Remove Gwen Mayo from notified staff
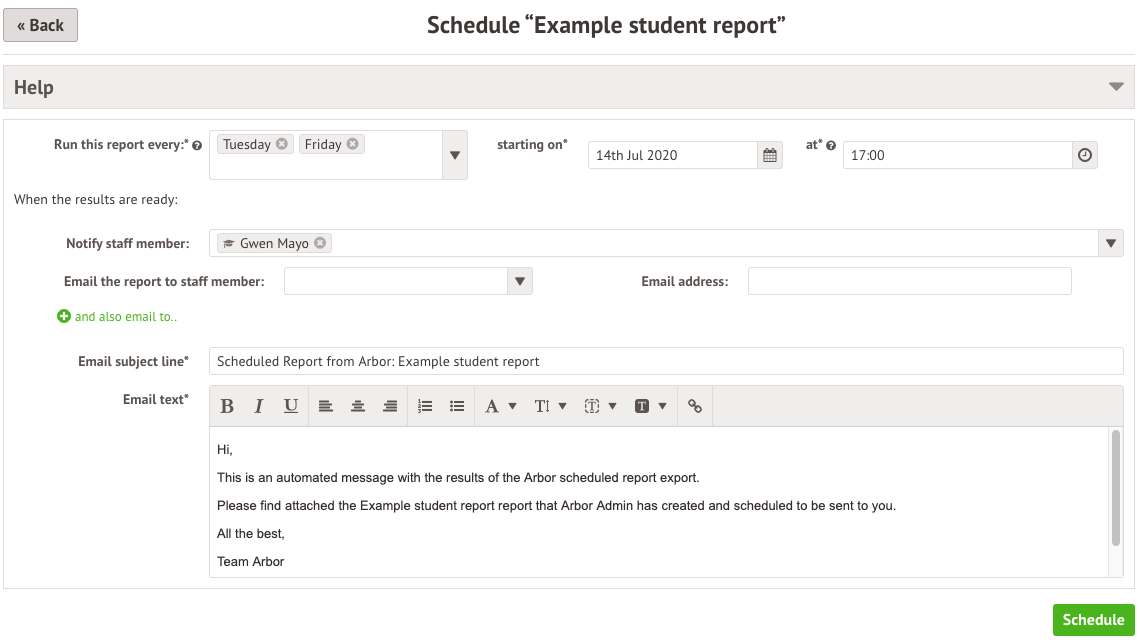The image size is (1140, 644). [x=320, y=243]
